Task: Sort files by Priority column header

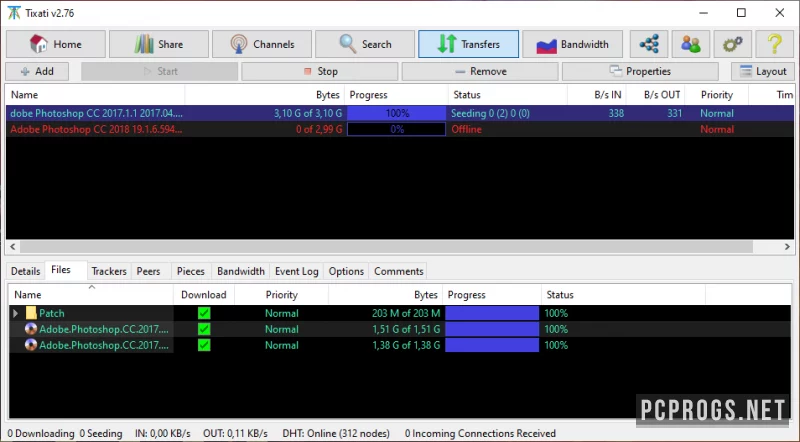Action: coord(281,295)
